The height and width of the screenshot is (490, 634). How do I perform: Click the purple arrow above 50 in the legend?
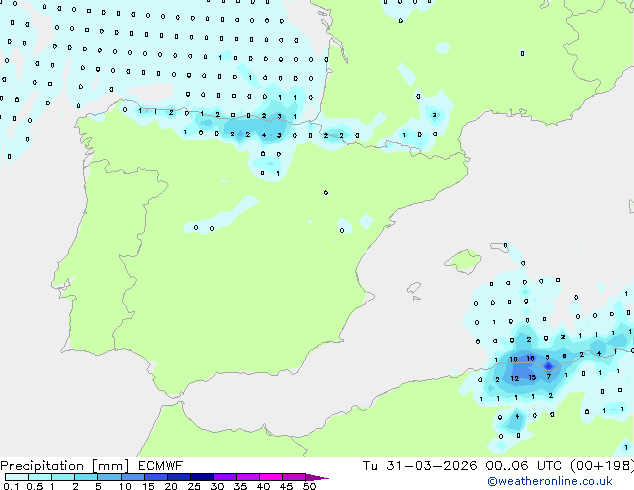(x=317, y=477)
